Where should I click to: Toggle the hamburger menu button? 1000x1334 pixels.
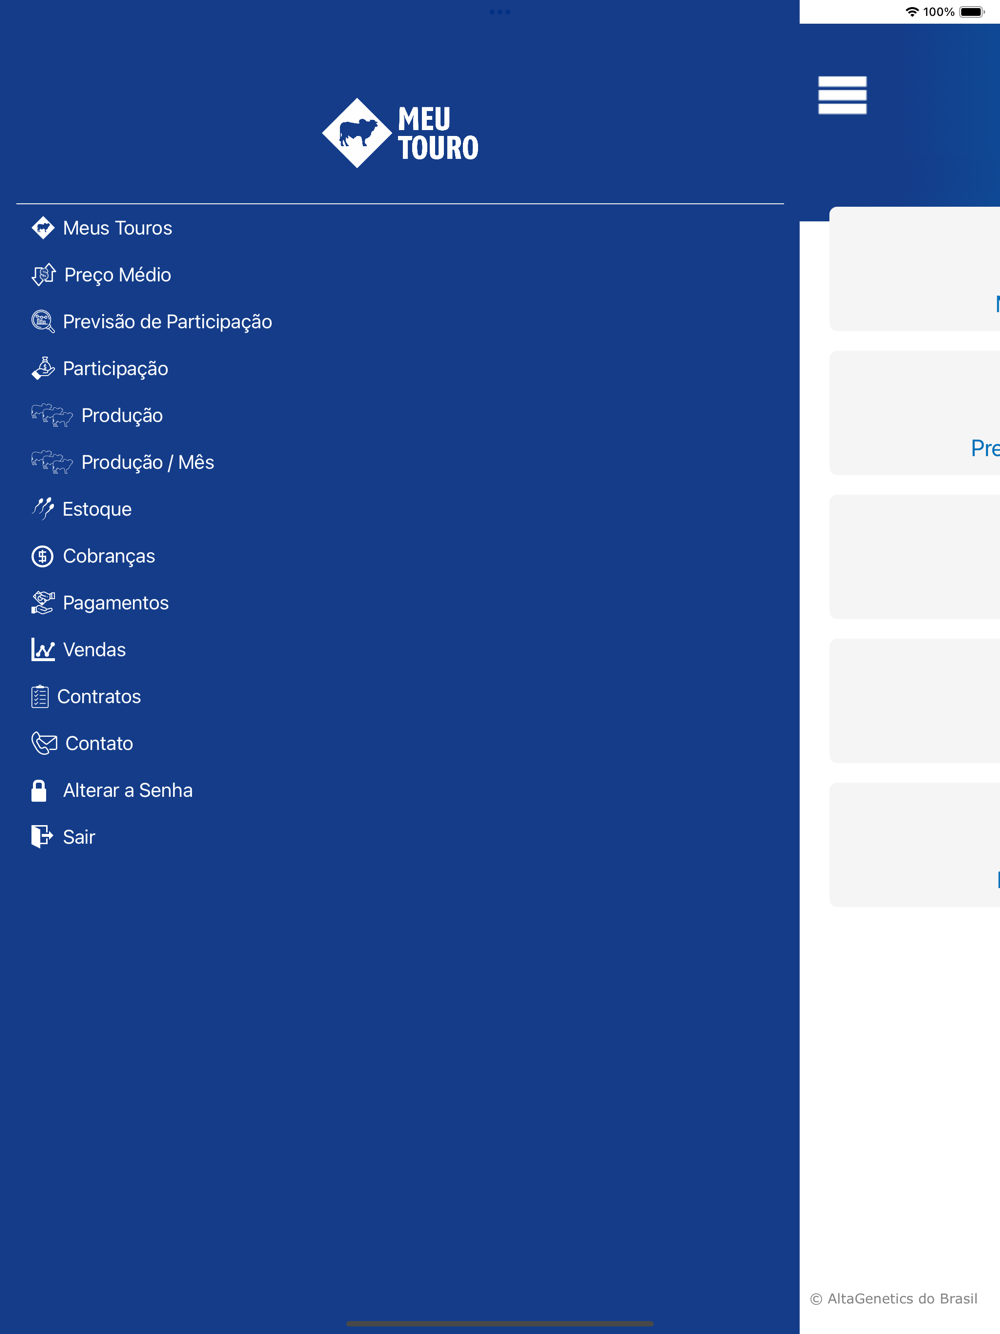(x=842, y=95)
